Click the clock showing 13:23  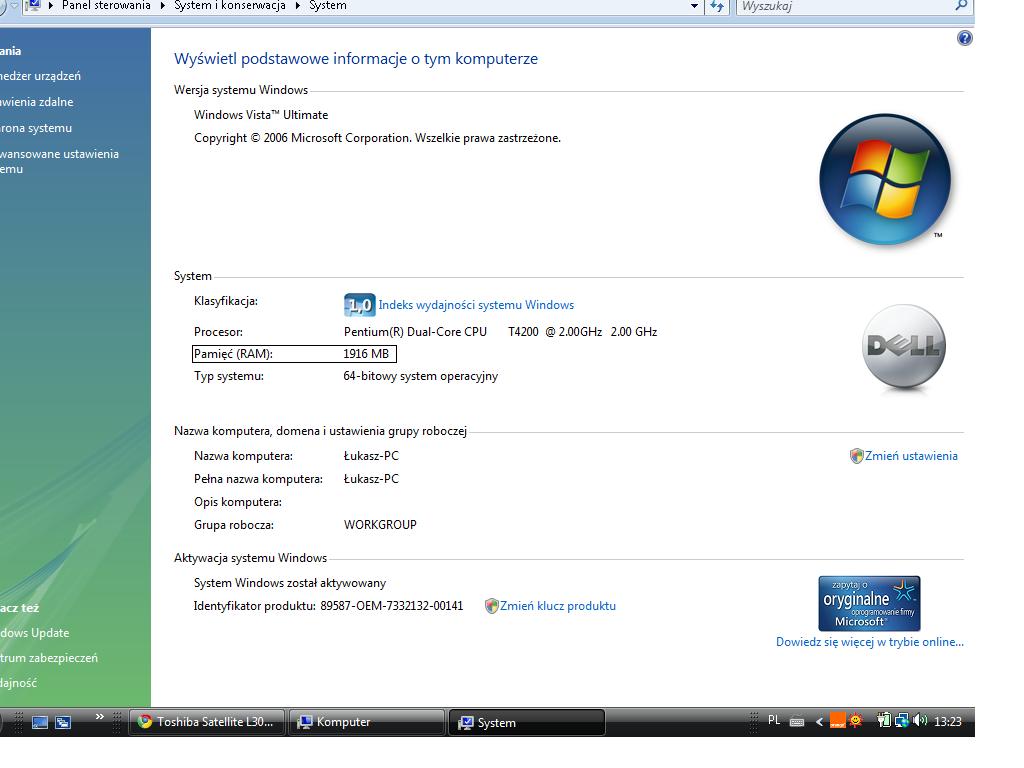948,722
